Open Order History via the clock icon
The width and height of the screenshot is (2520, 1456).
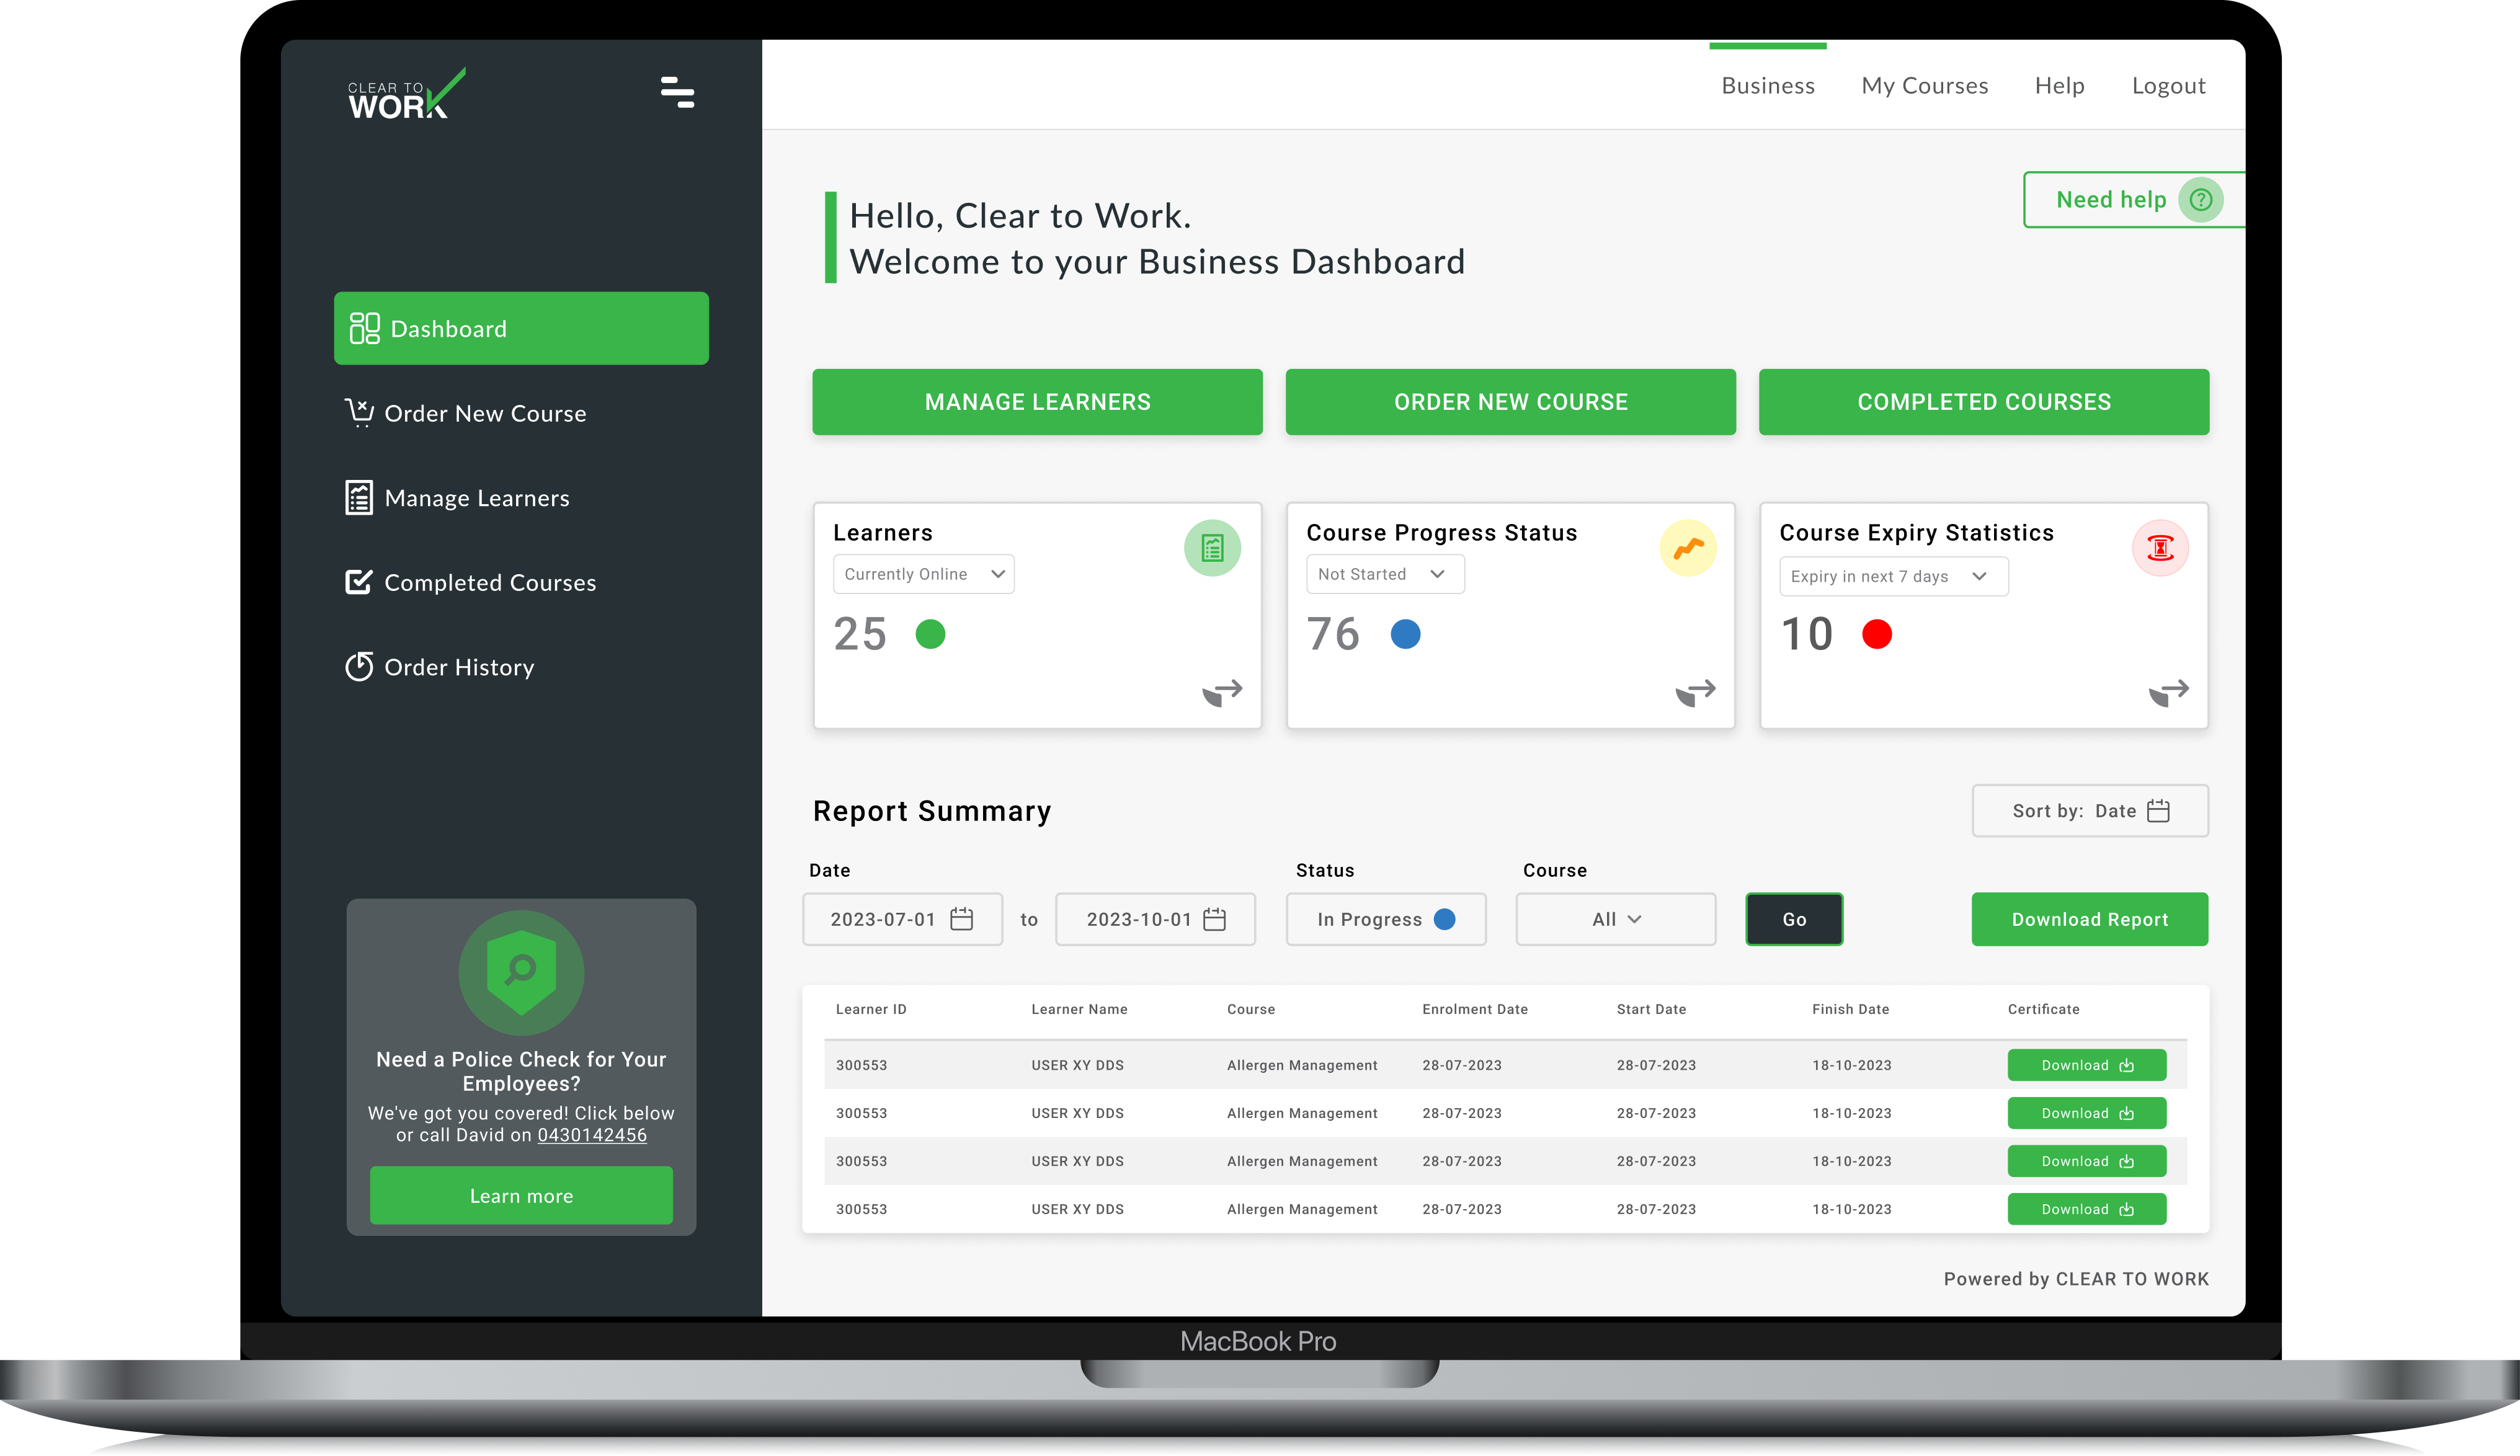[x=359, y=666]
